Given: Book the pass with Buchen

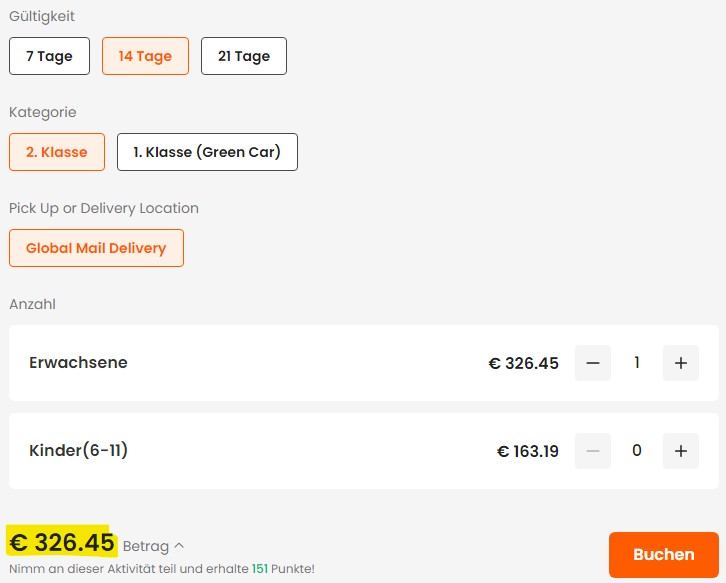Looking at the screenshot, I should tap(664, 555).
